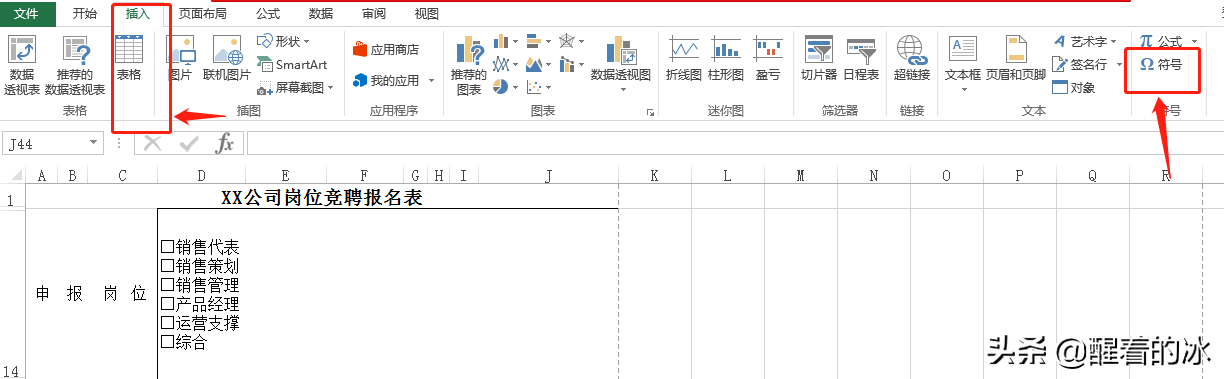1224x379 pixels.
Task: Select column J header
Action: click(x=549, y=176)
